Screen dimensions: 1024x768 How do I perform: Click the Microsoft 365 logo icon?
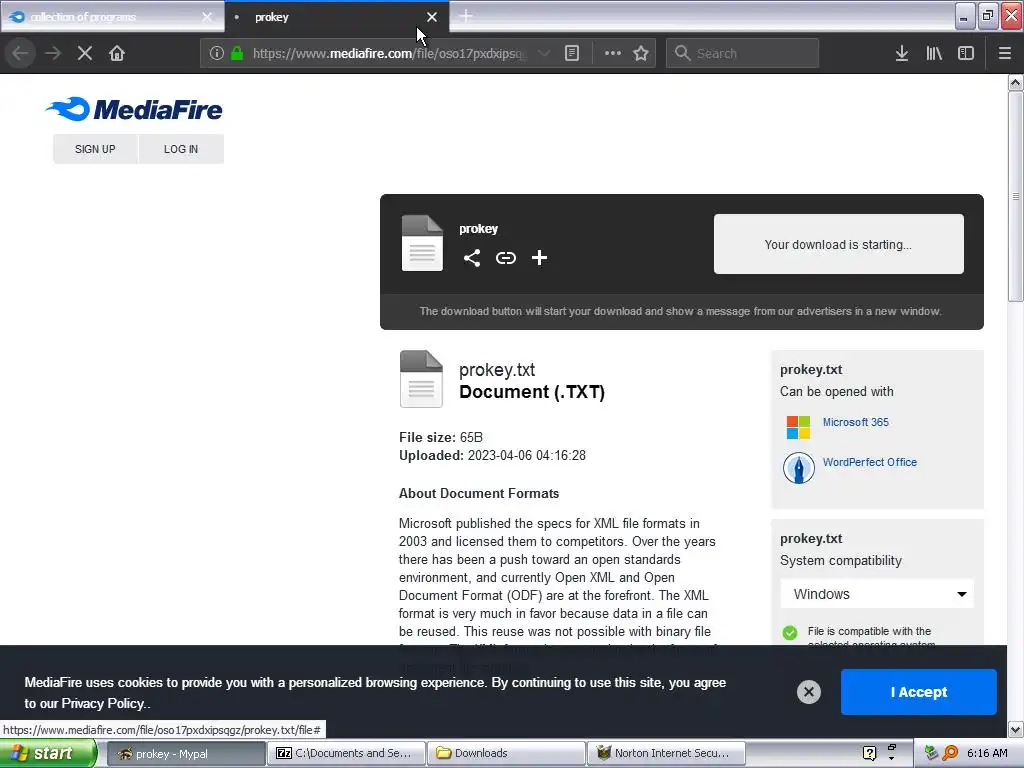pos(798,428)
